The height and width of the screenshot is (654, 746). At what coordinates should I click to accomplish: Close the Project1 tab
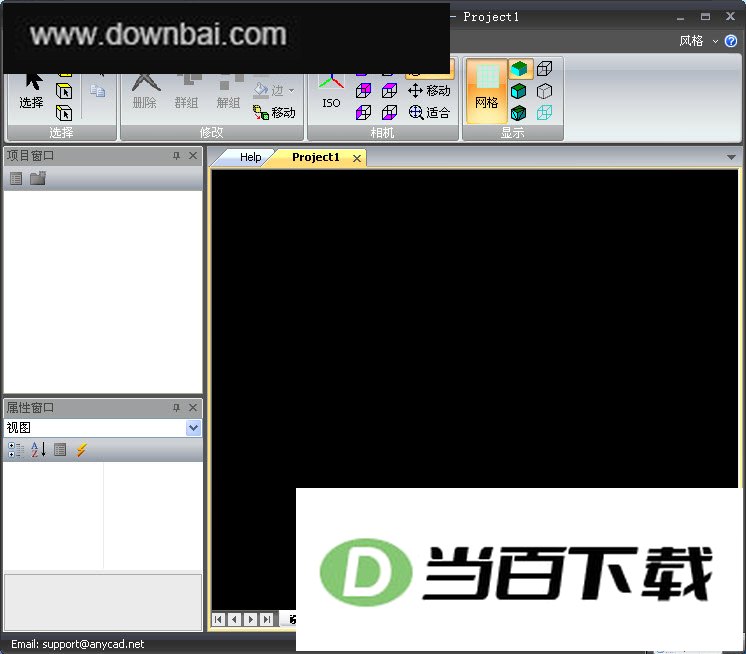click(357, 158)
